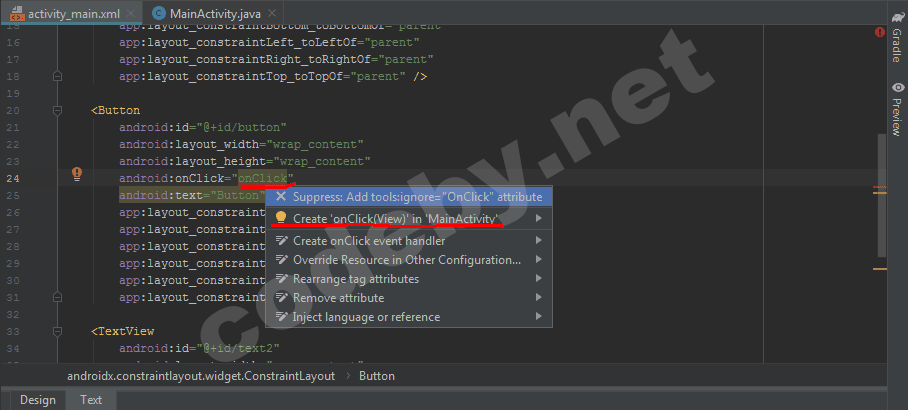This screenshot has width=908, height=410.
Task: Expand submenu arrow for Remove attribute
Action: [539, 298]
